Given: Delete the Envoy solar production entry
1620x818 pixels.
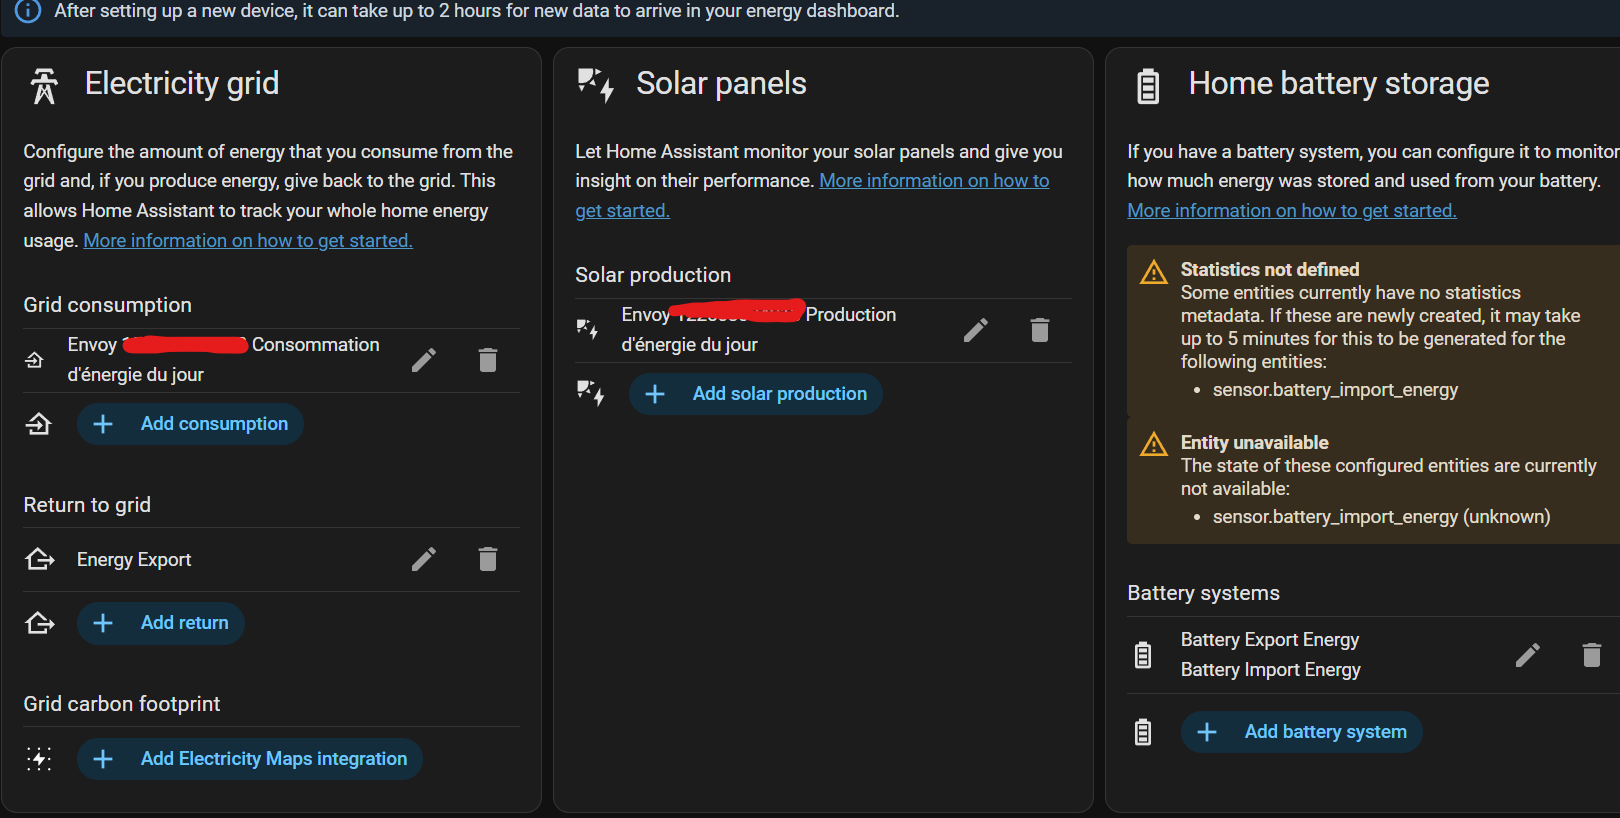Looking at the screenshot, I should 1040,330.
